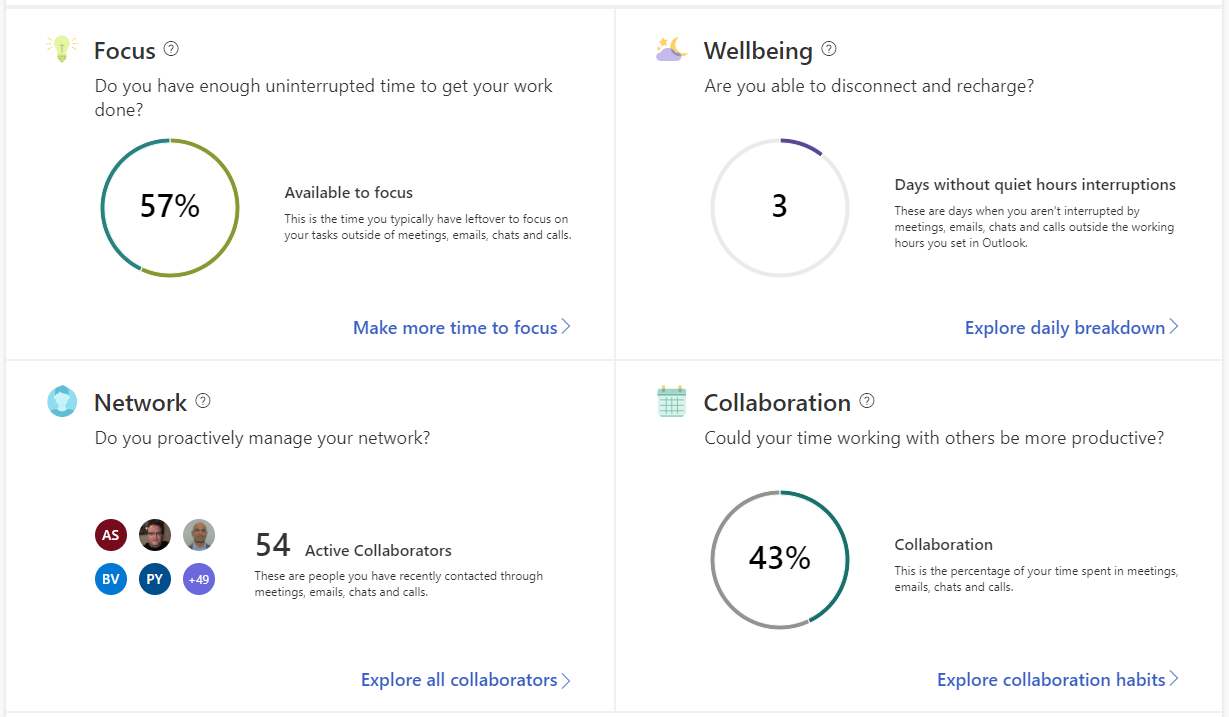The width and height of the screenshot is (1229, 717).
Task: Open the Wellbeing help question mark
Action: point(829,49)
